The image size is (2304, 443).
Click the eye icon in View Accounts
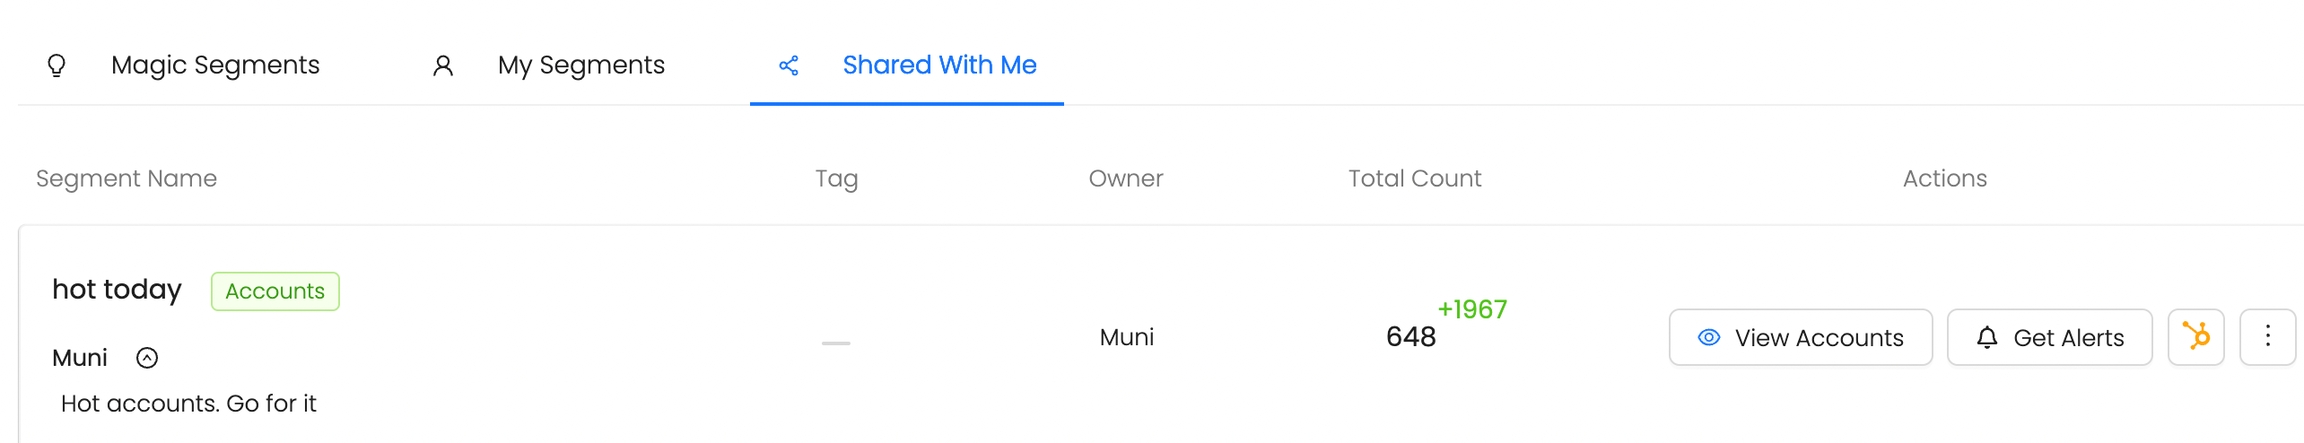1708,338
